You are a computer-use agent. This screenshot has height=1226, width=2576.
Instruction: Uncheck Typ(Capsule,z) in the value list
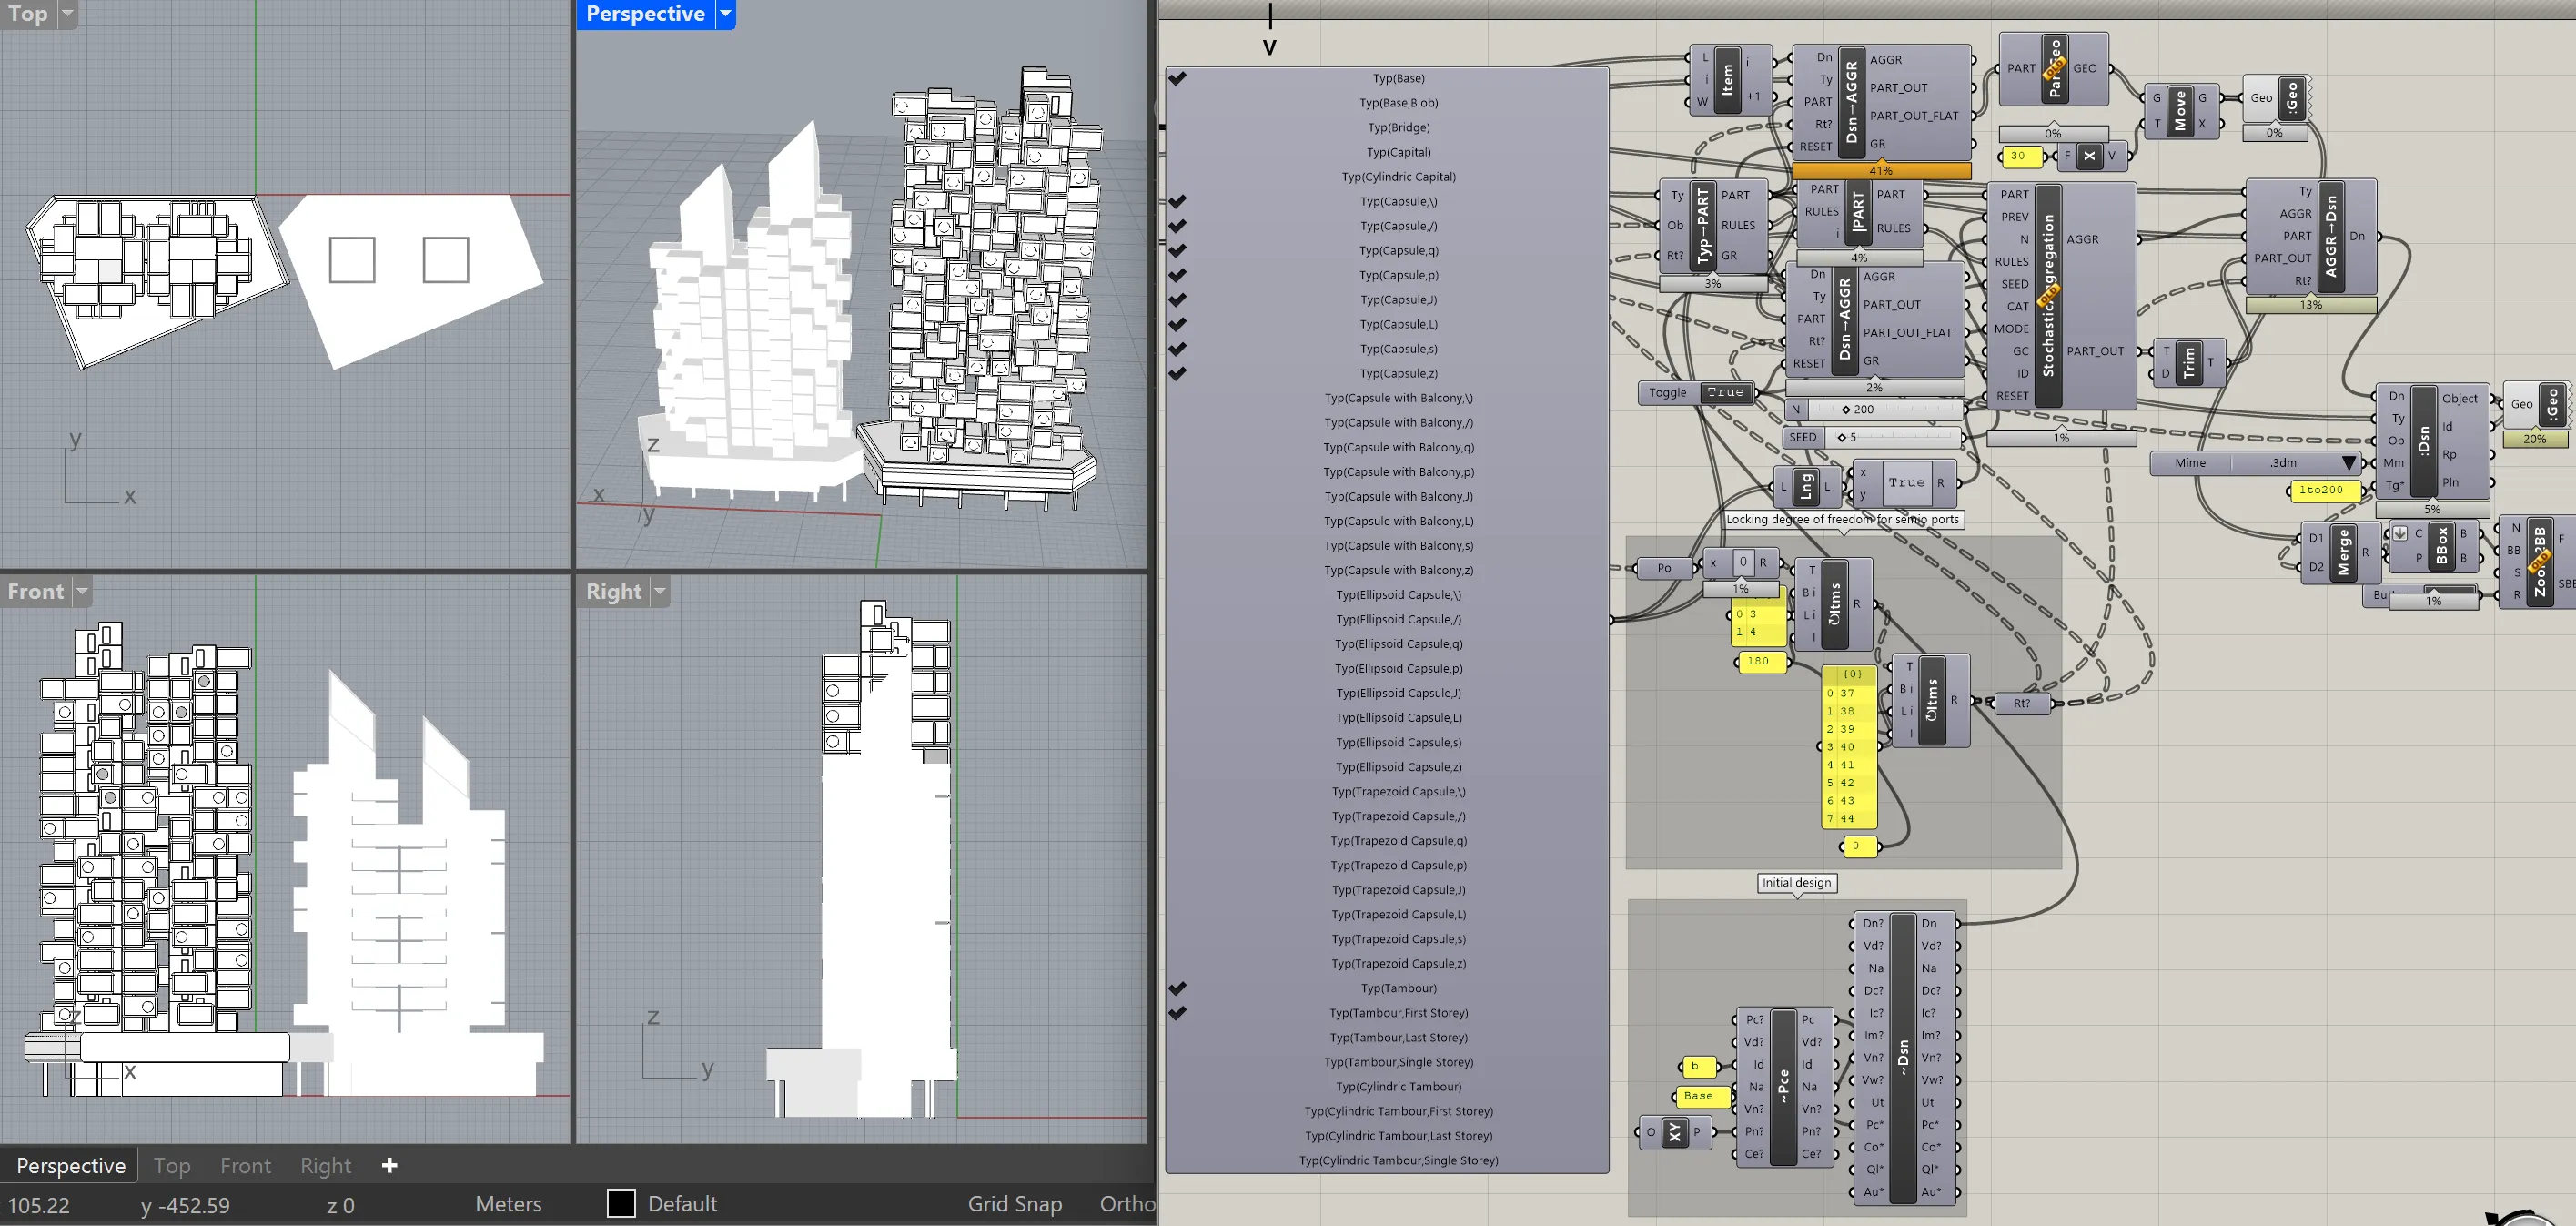coord(1177,373)
